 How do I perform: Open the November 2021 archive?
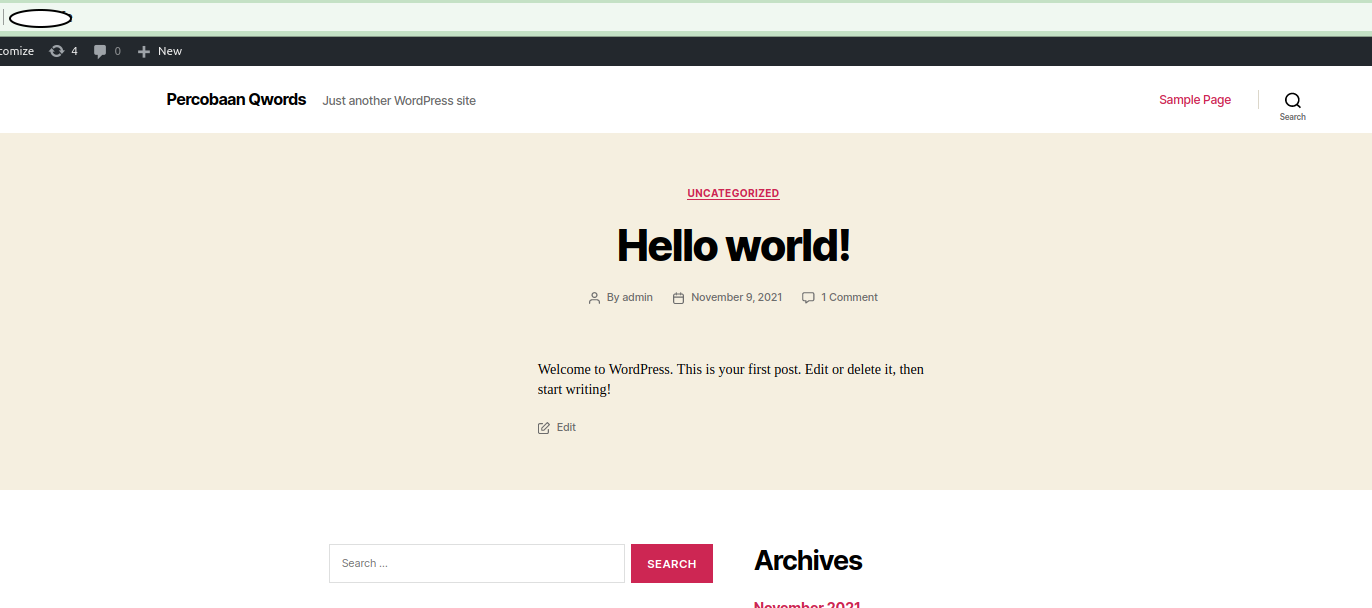(806, 604)
